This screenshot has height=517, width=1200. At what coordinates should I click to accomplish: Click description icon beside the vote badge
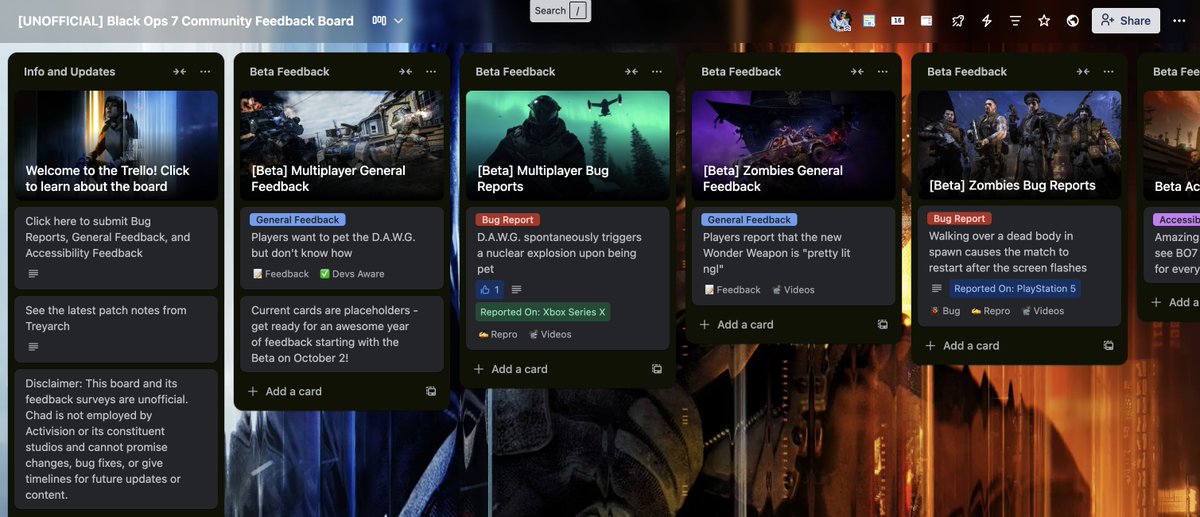tap(517, 290)
